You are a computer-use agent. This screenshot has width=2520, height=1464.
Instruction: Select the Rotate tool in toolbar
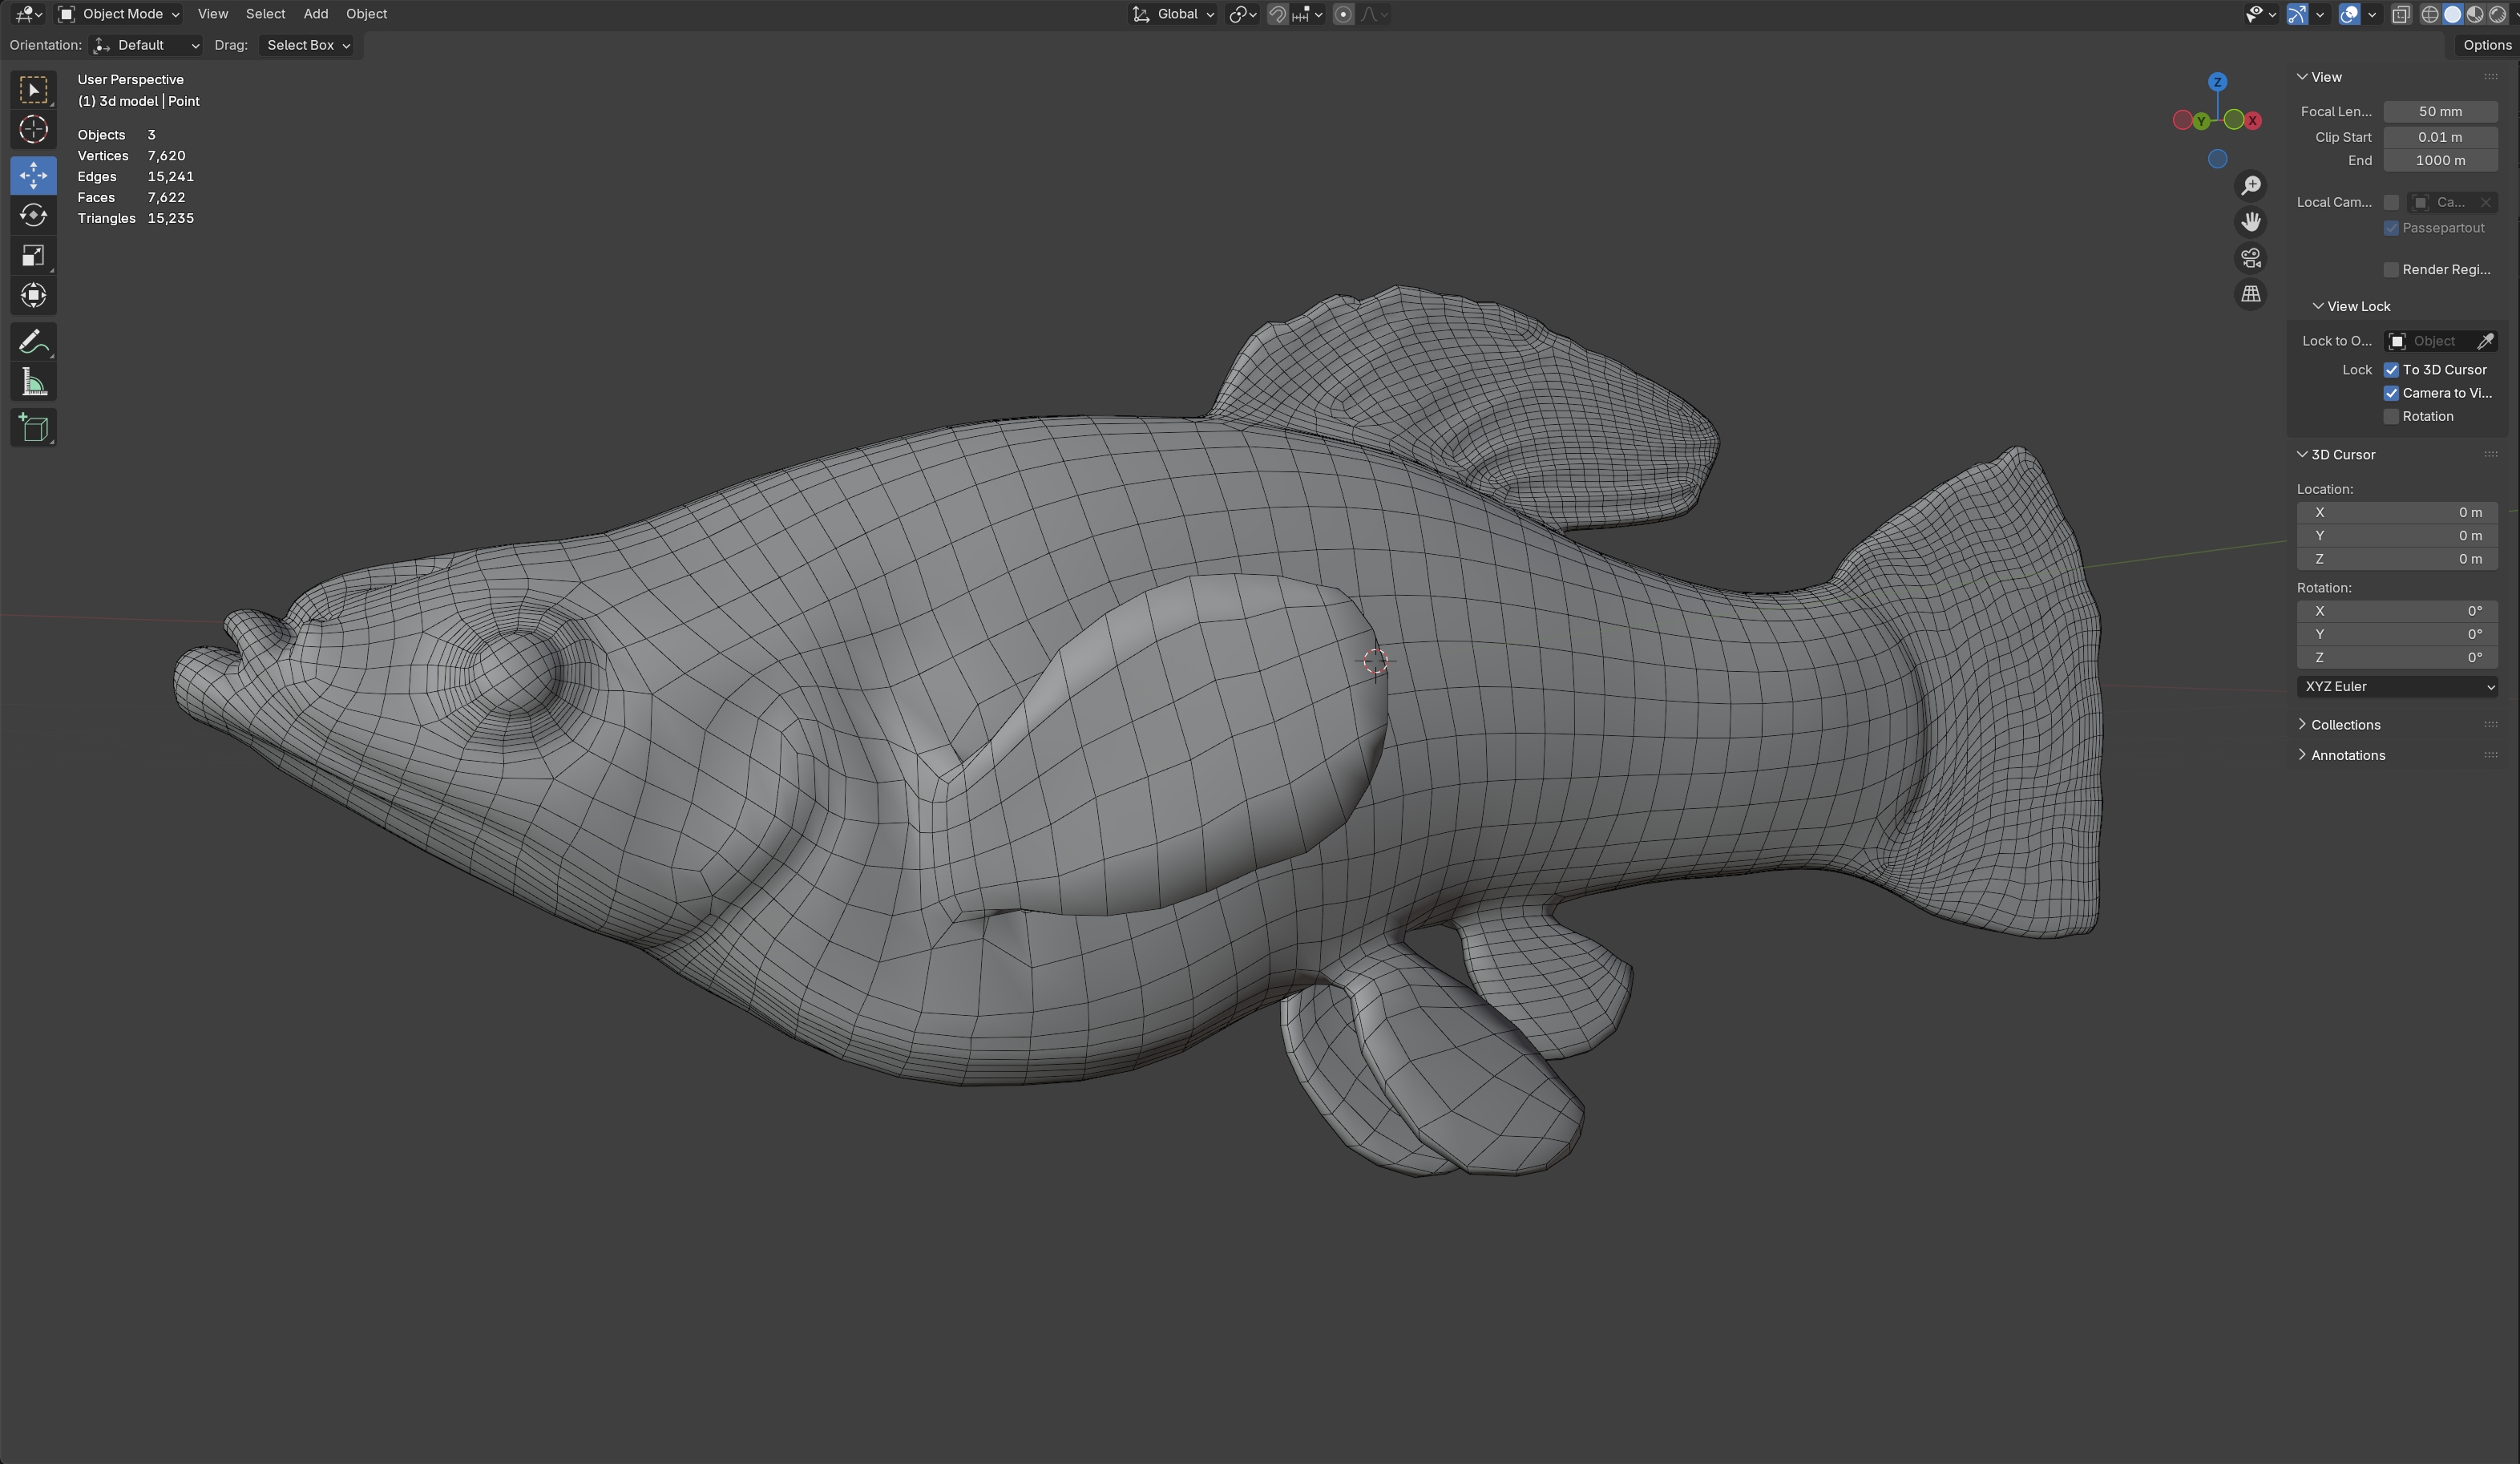tap(33, 216)
